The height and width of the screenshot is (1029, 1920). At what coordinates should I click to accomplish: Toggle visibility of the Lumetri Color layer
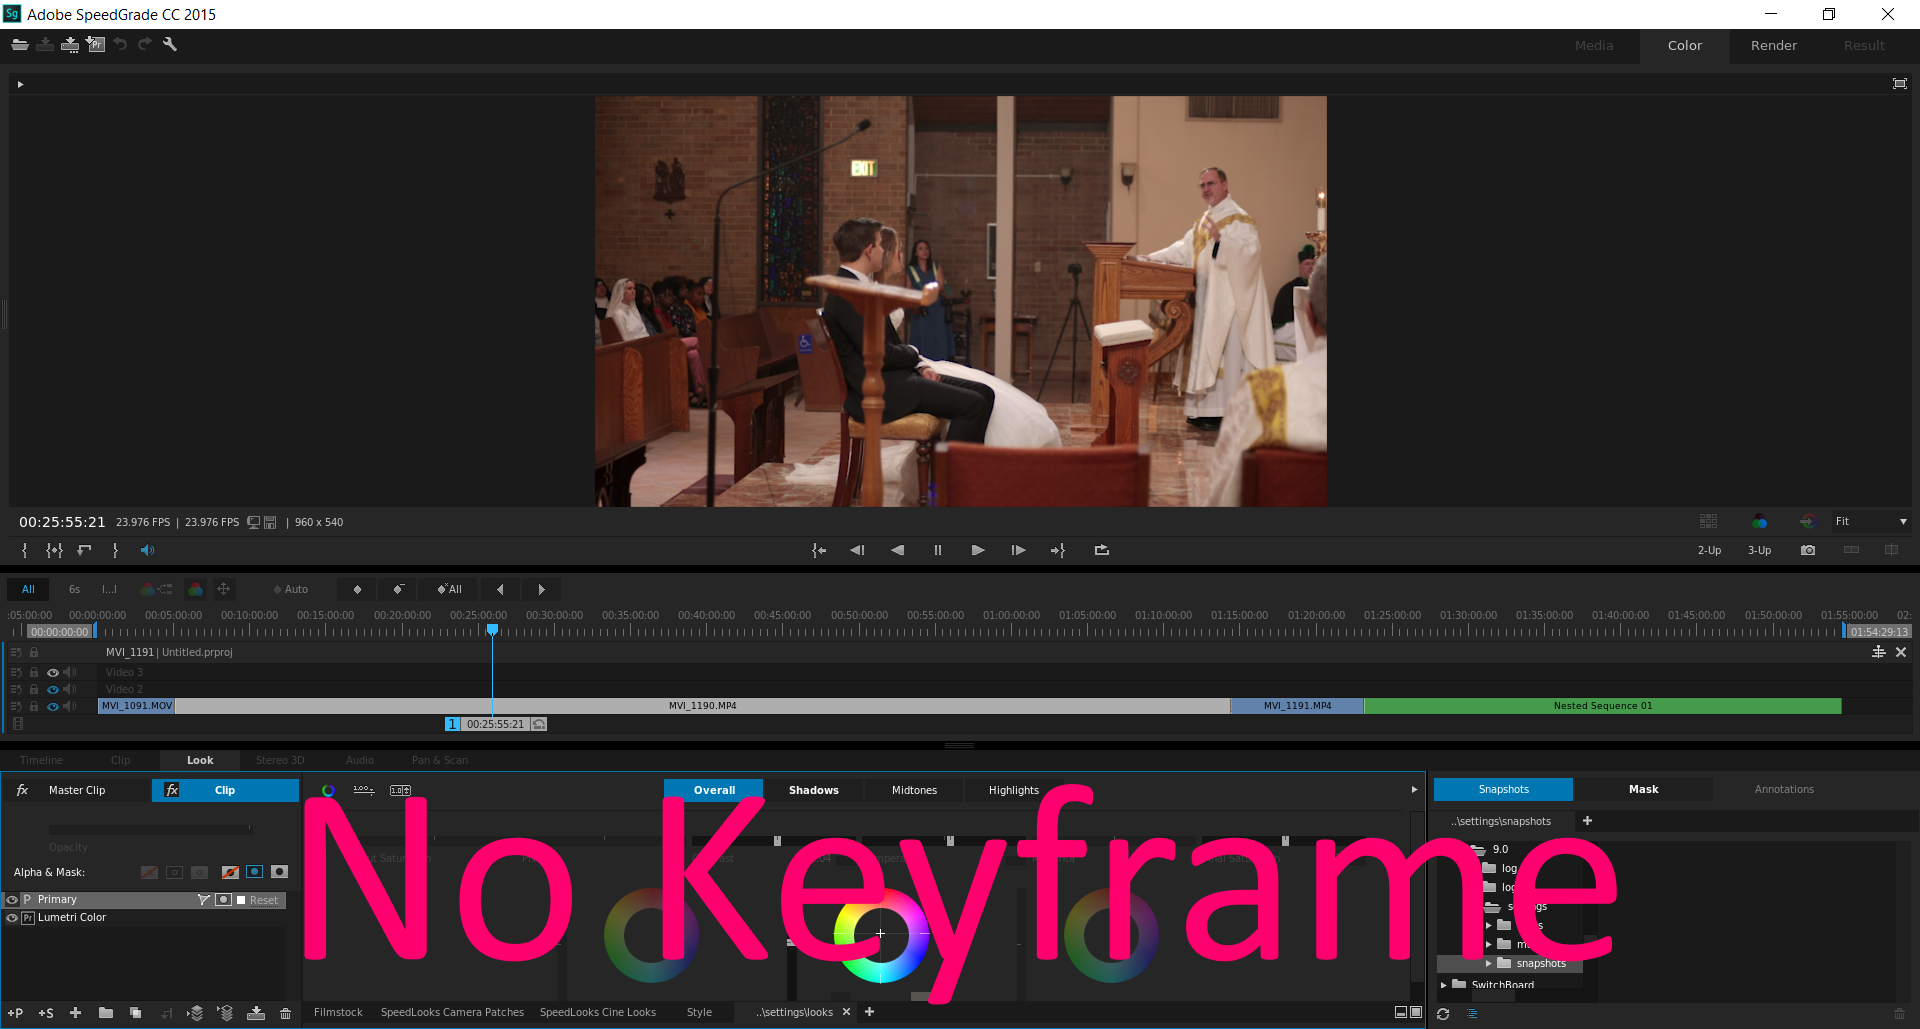click(10, 917)
